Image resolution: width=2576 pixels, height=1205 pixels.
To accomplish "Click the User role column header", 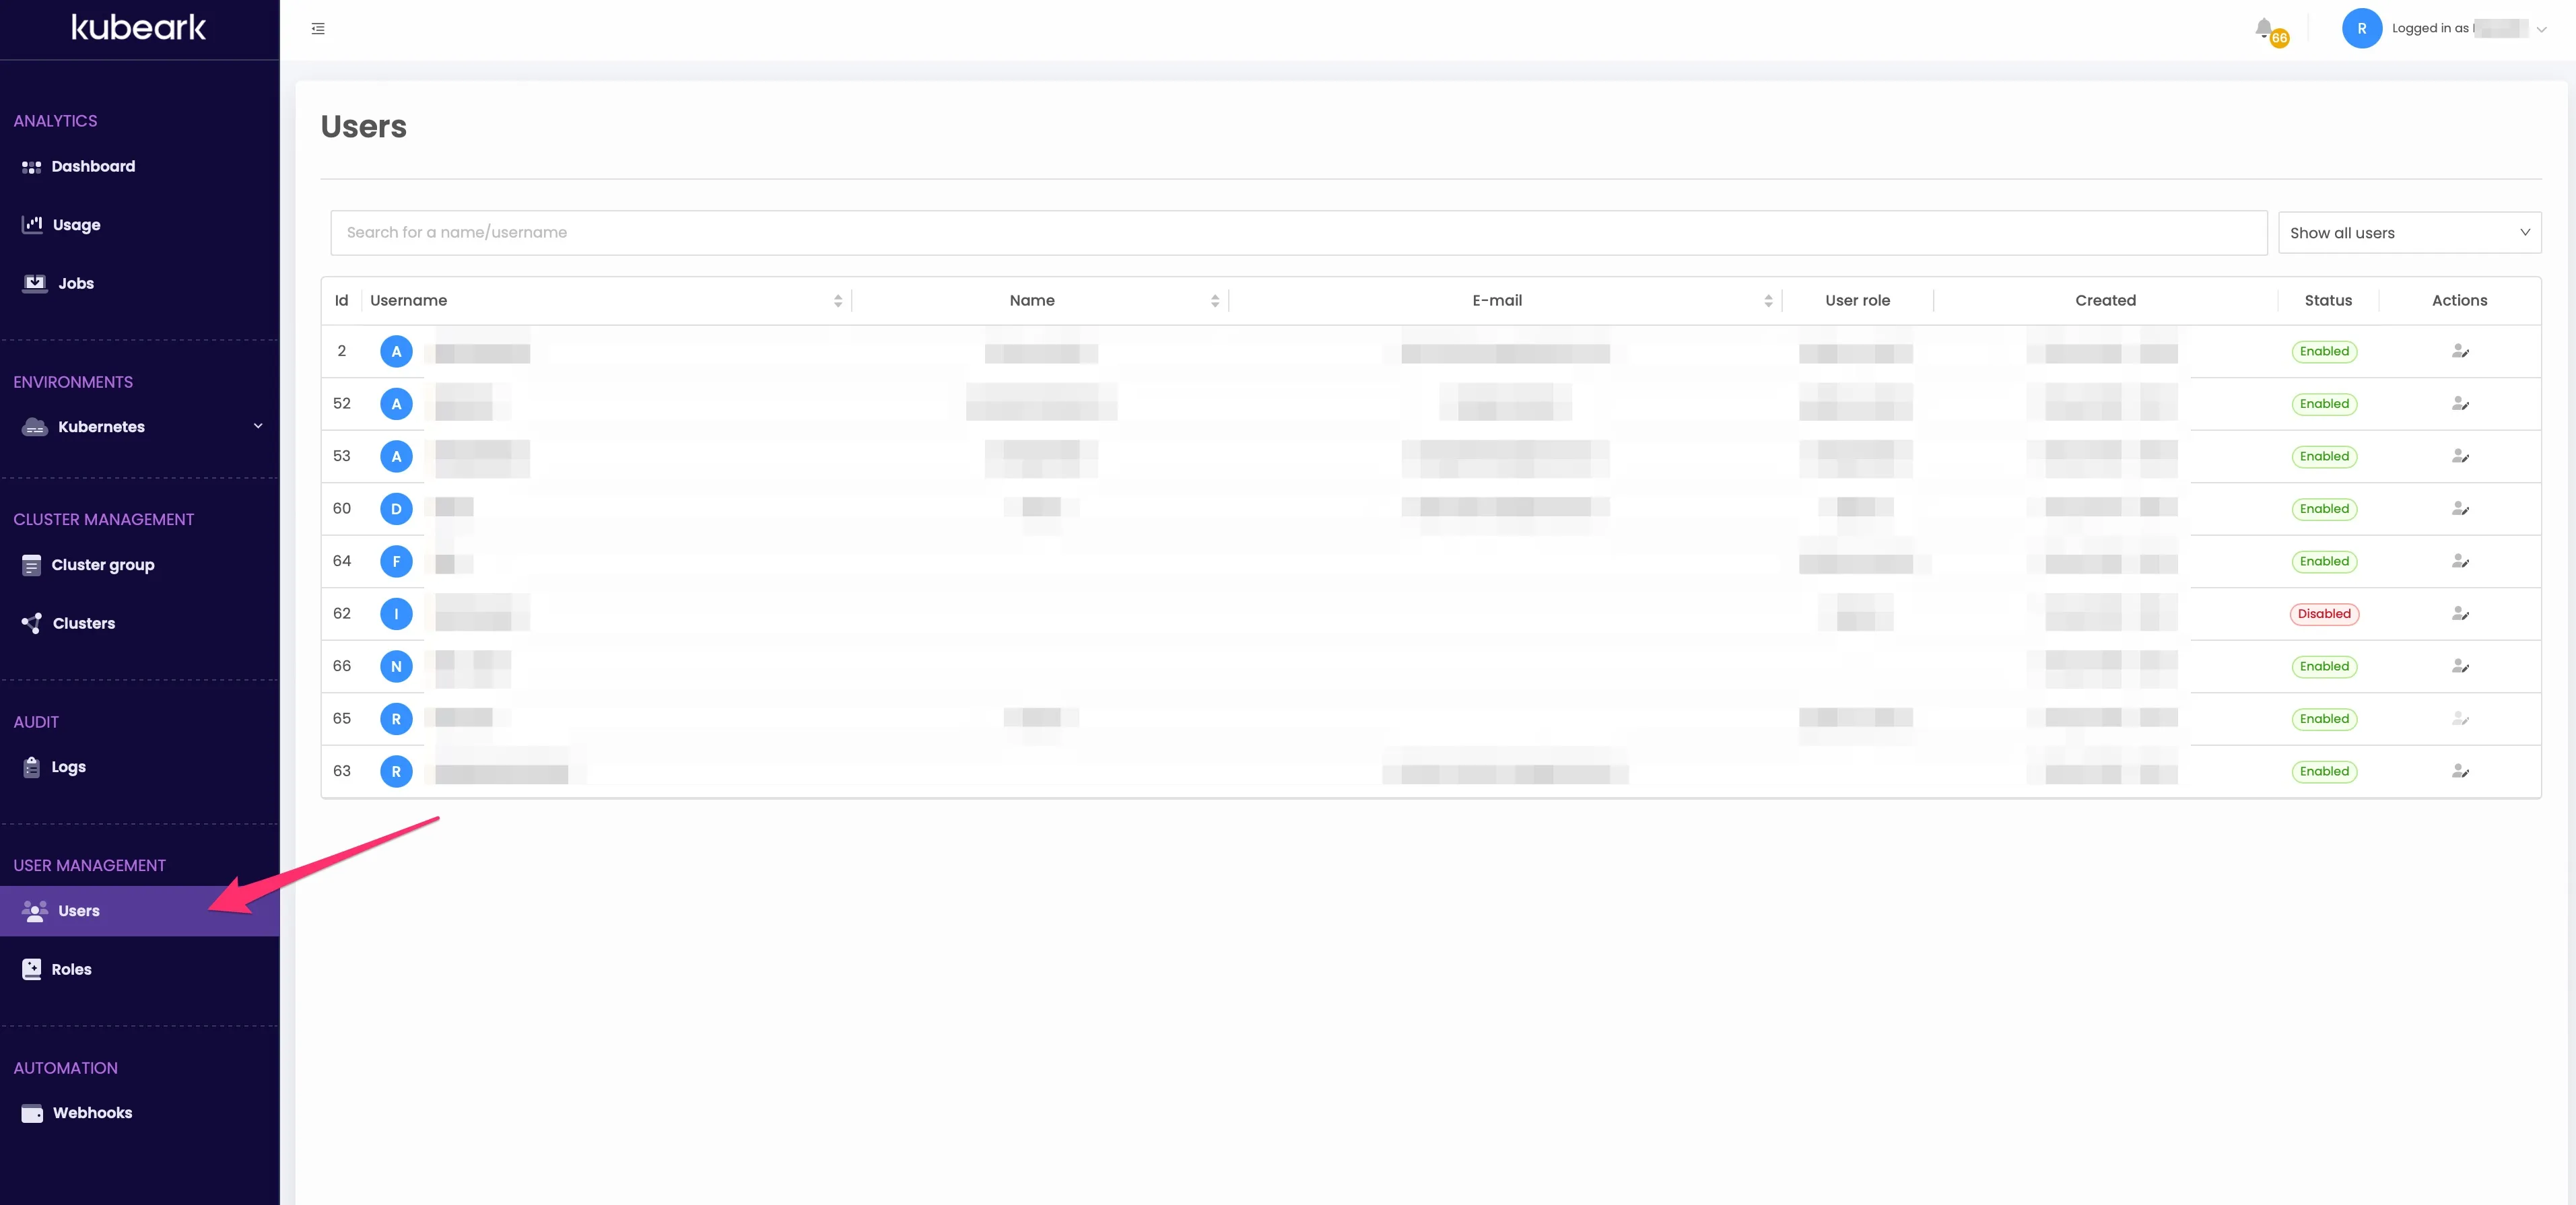I will [1857, 300].
